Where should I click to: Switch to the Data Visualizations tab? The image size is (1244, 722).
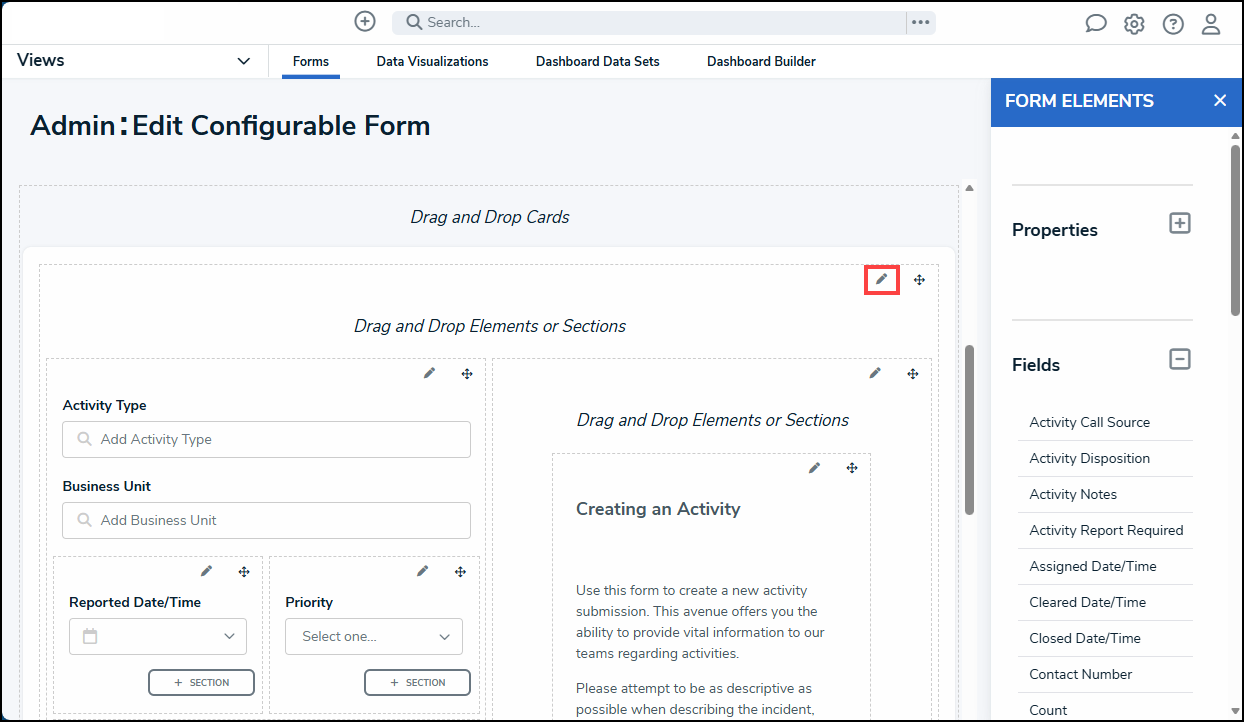tap(432, 62)
